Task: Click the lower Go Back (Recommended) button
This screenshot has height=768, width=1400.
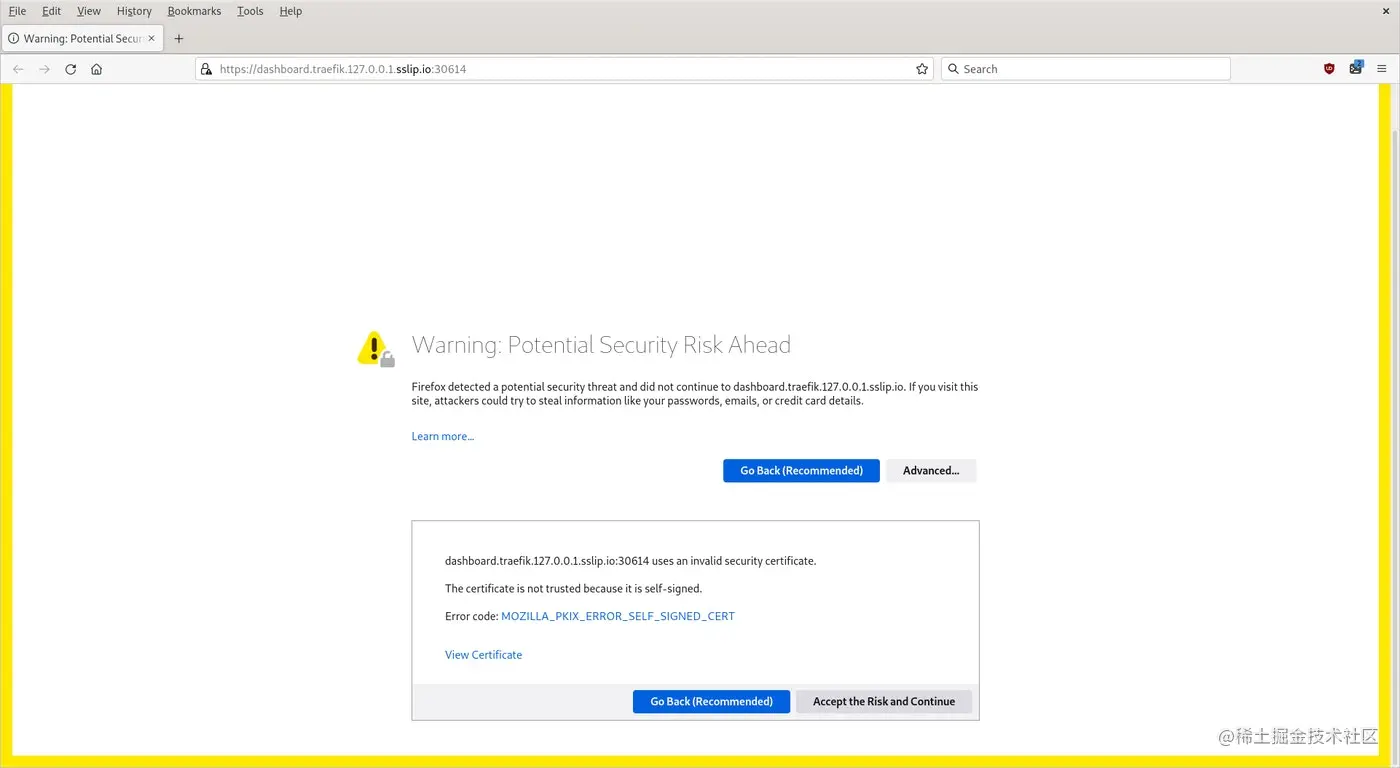Action: (x=711, y=702)
